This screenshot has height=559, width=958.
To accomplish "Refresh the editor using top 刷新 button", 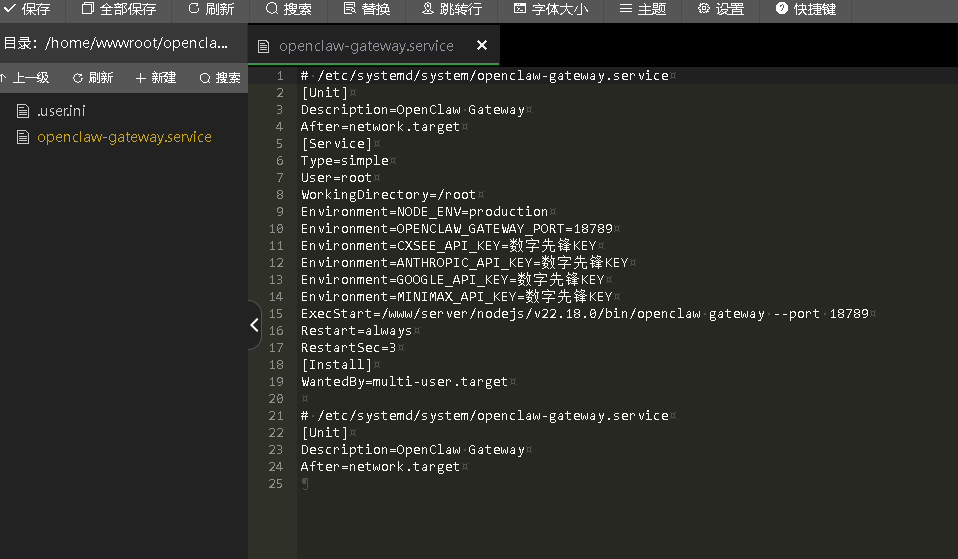I will tap(211, 10).
